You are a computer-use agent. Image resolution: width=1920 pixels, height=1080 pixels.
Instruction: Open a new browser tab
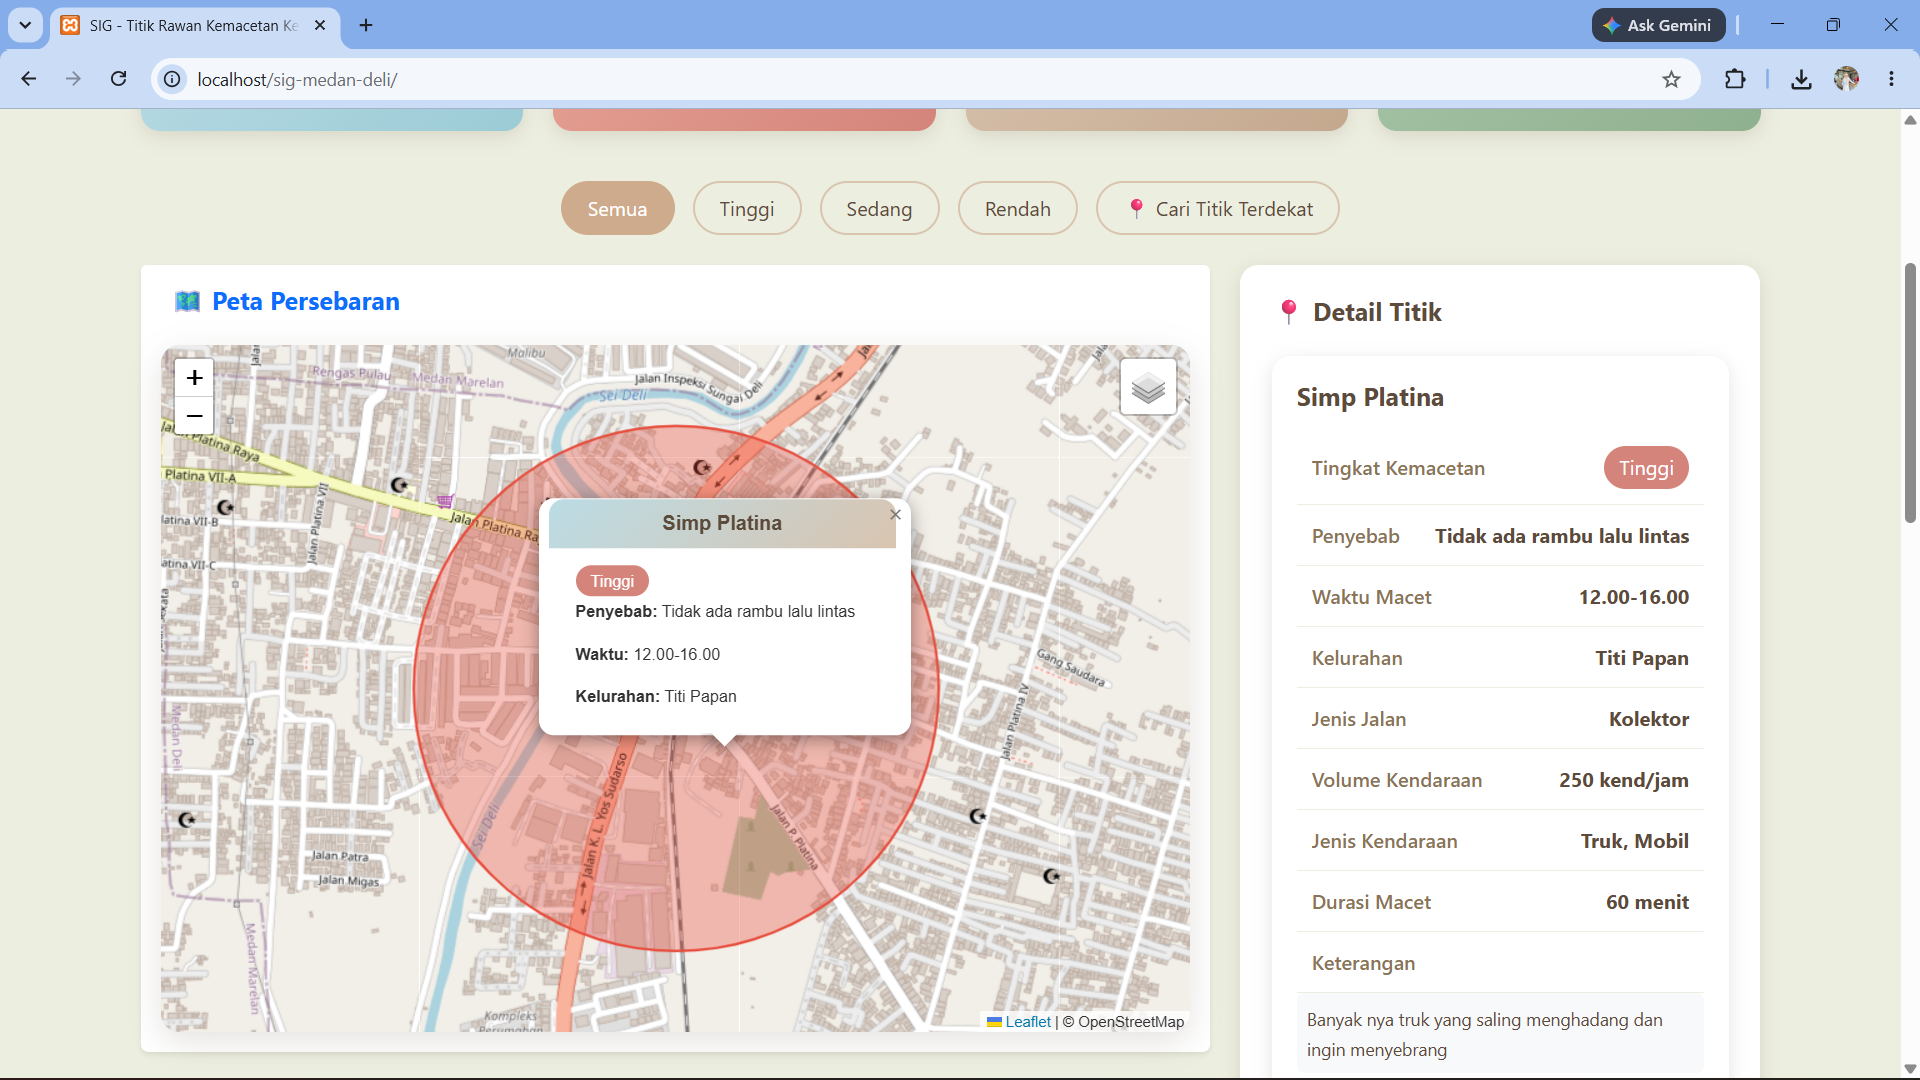click(x=366, y=25)
